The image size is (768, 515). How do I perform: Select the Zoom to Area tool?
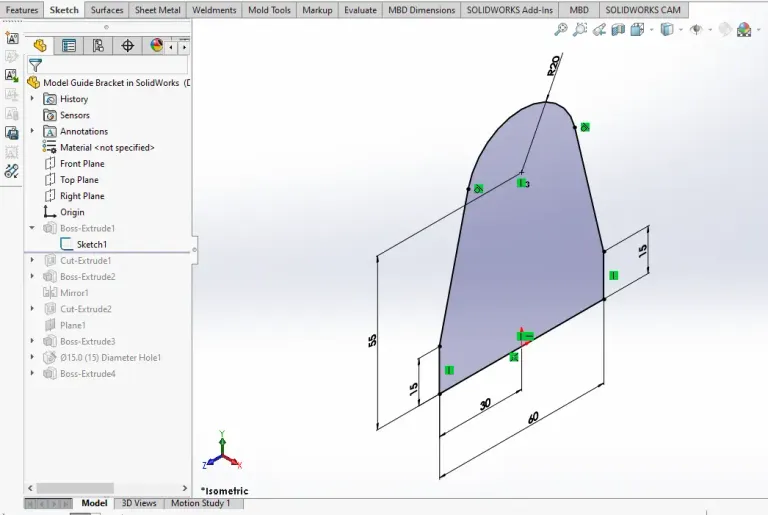(580, 30)
